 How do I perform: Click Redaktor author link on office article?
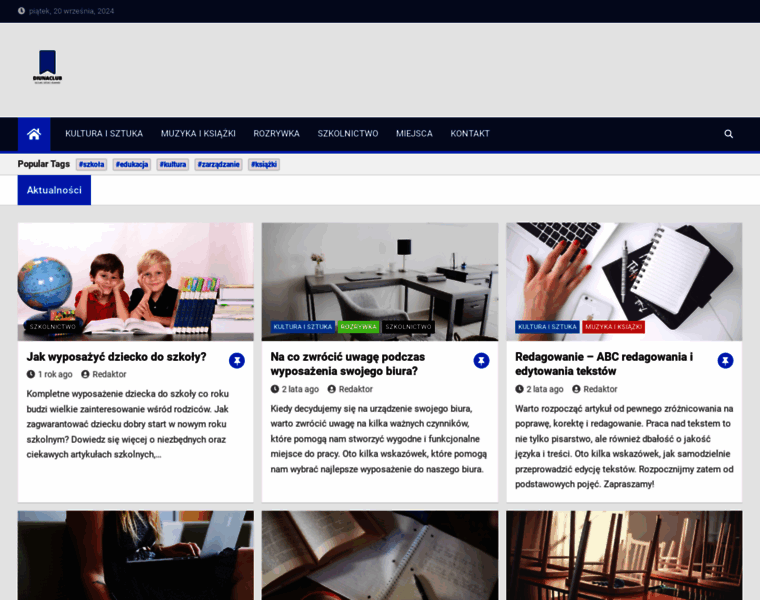[355, 389]
